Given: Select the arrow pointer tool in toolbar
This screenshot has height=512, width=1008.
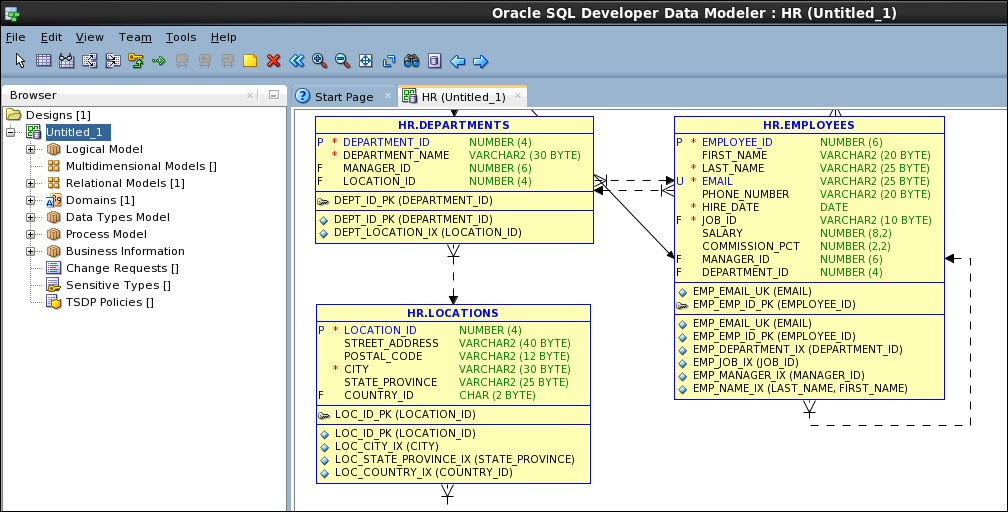Looking at the screenshot, I should [x=20, y=61].
